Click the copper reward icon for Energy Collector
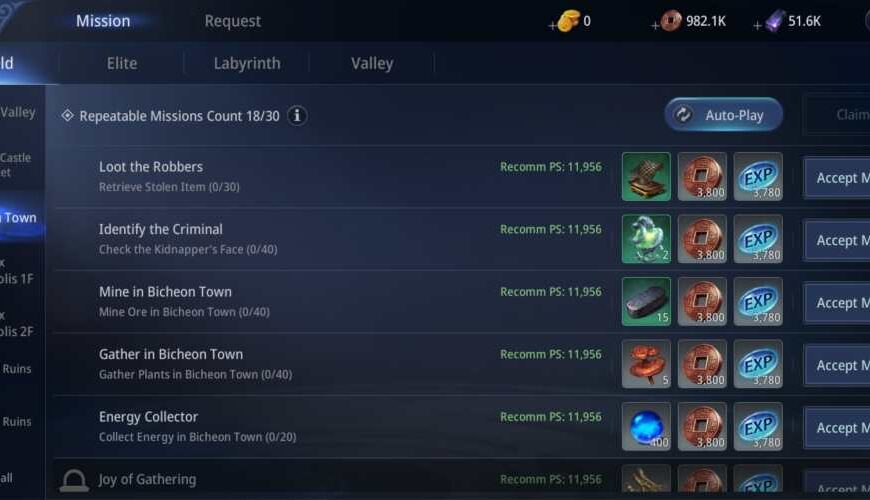 click(702, 427)
